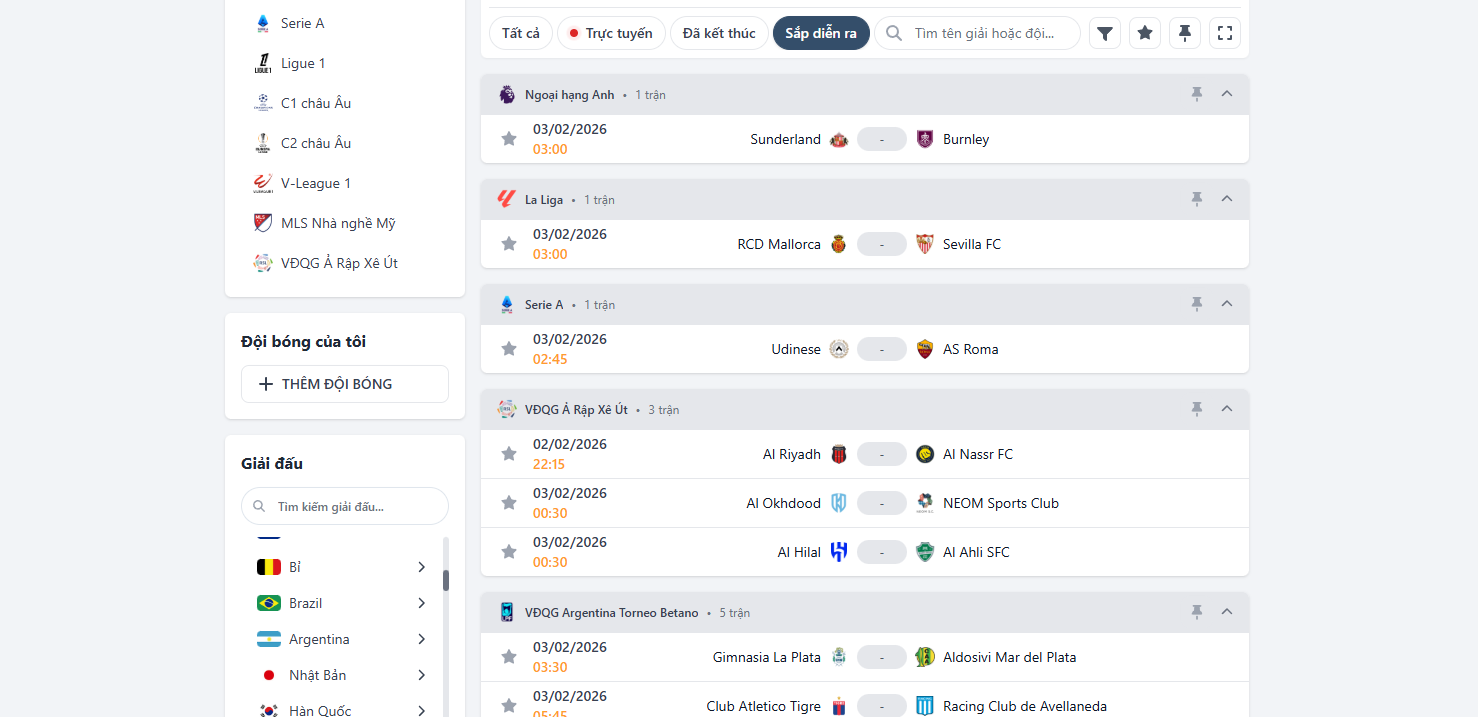Favorite the Sunderland vs Burnley match
1478x717 pixels.
[x=509, y=139]
